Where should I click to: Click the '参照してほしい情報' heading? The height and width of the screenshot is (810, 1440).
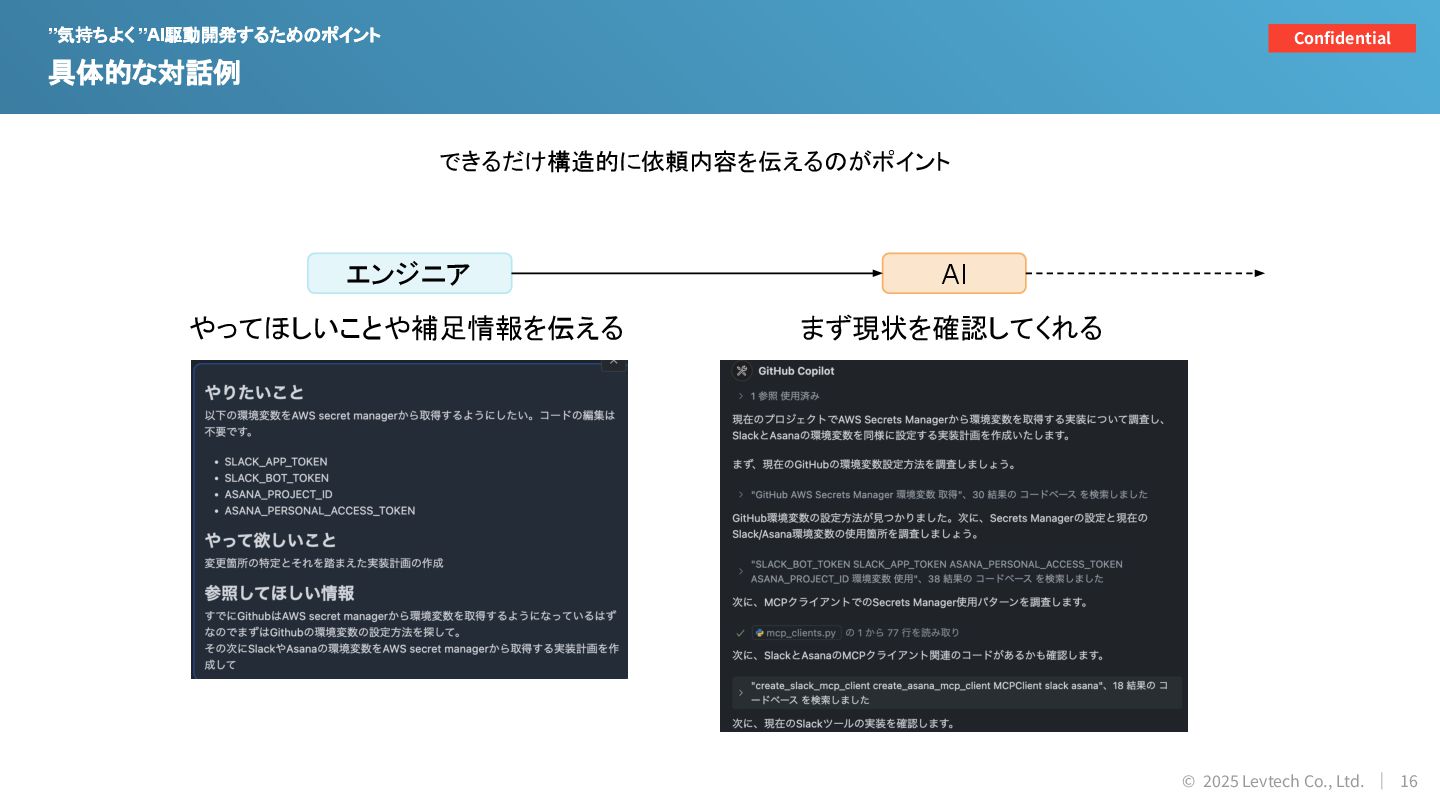pyautogui.click(x=279, y=593)
